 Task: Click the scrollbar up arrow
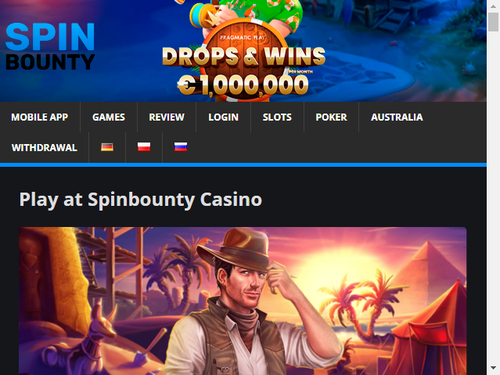(x=493, y=6)
